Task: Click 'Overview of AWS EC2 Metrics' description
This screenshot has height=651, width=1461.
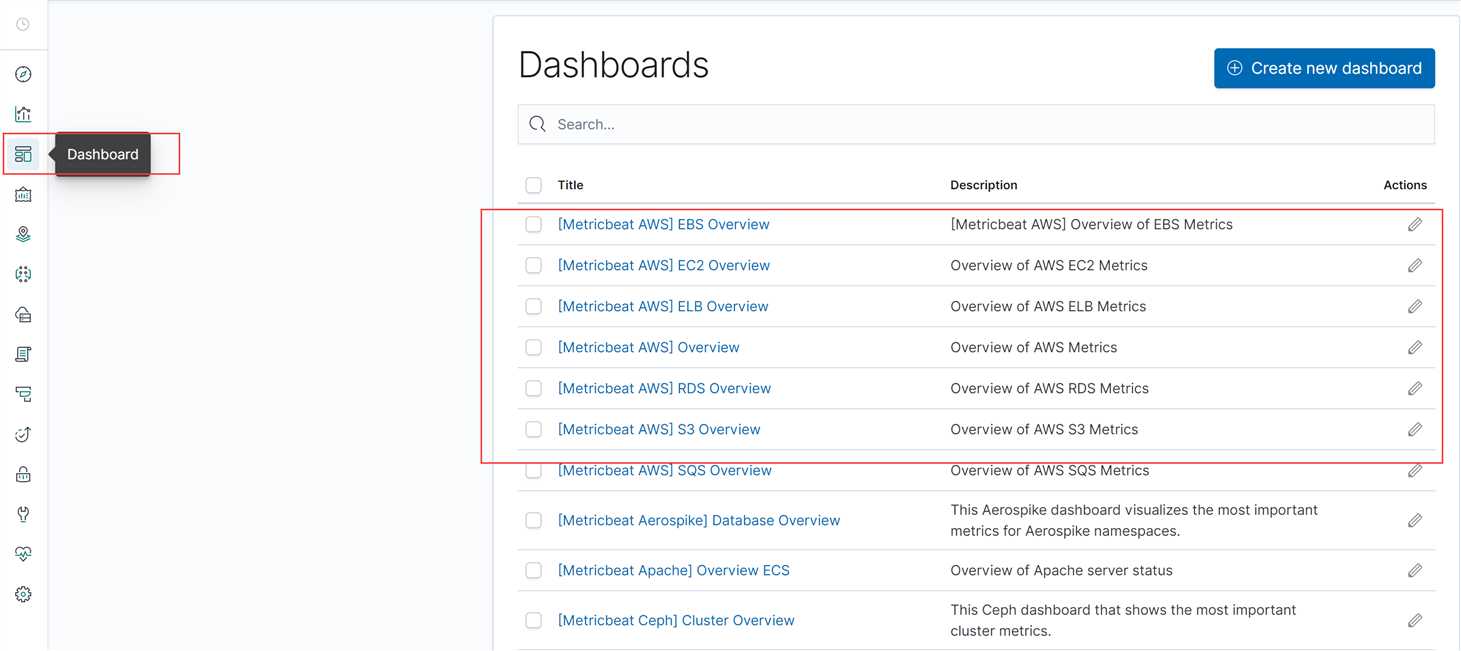Action: tap(1049, 266)
